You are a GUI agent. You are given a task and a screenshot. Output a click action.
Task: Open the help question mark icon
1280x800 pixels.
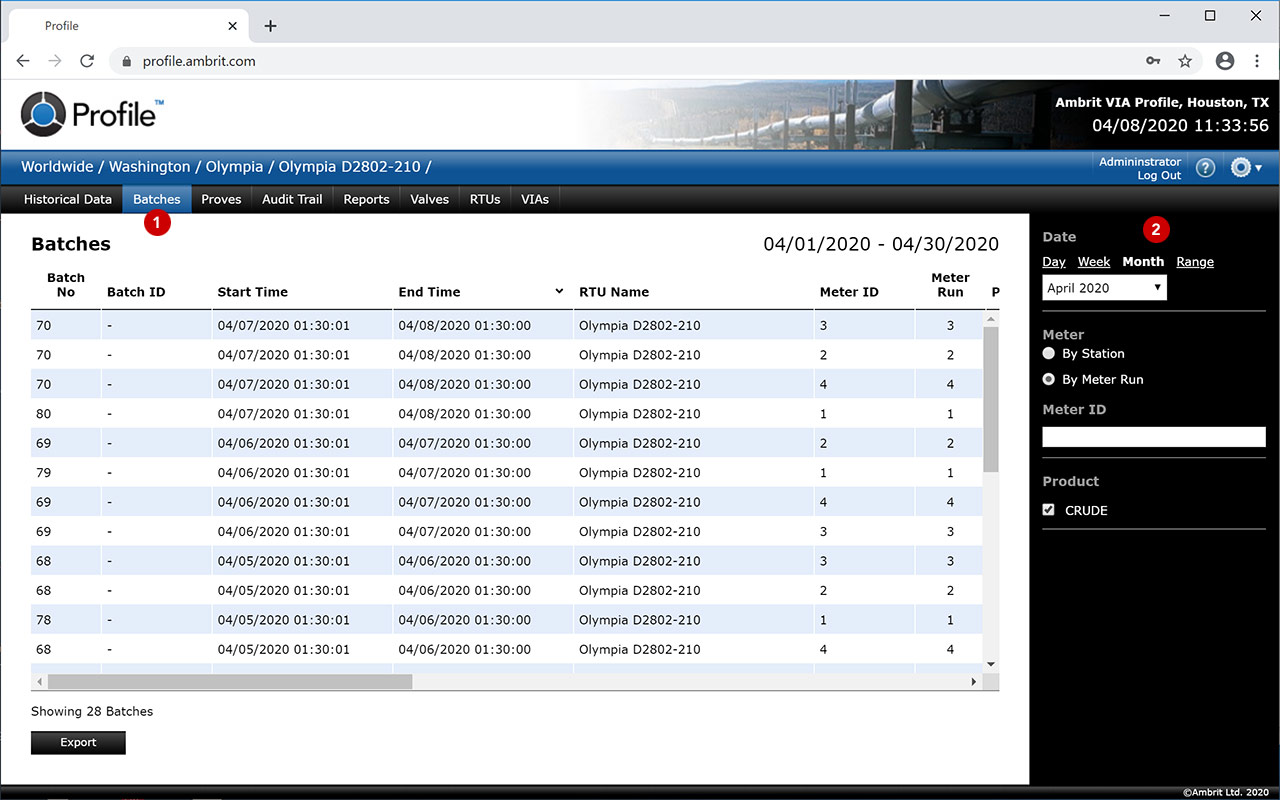[1205, 168]
